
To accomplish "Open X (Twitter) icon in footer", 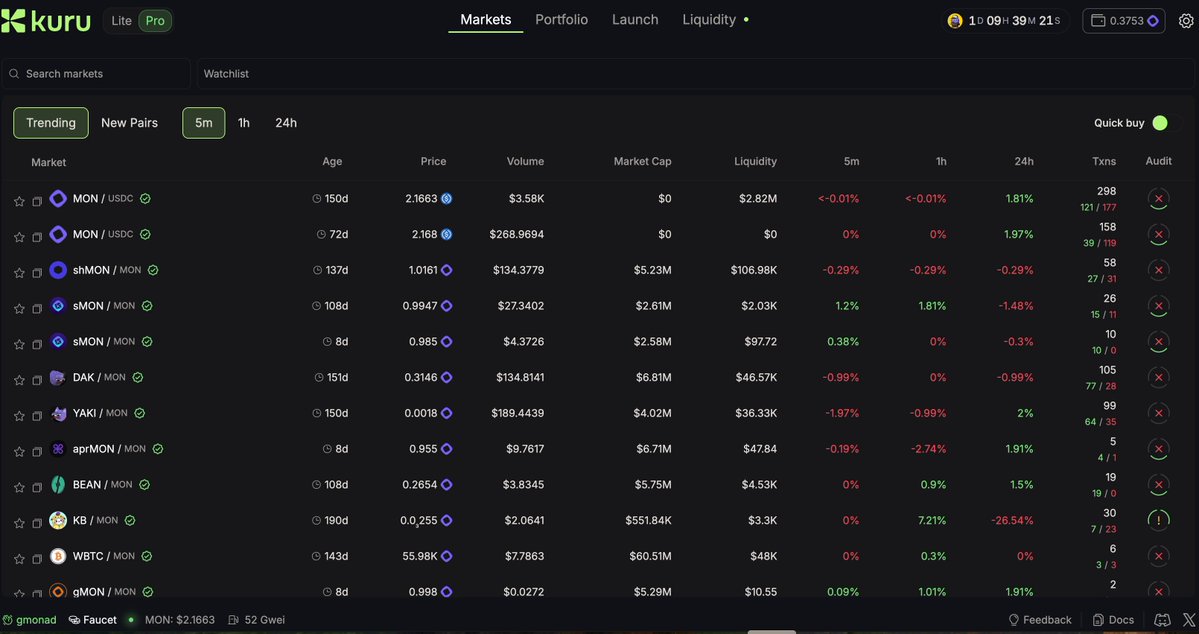I will point(1189,619).
